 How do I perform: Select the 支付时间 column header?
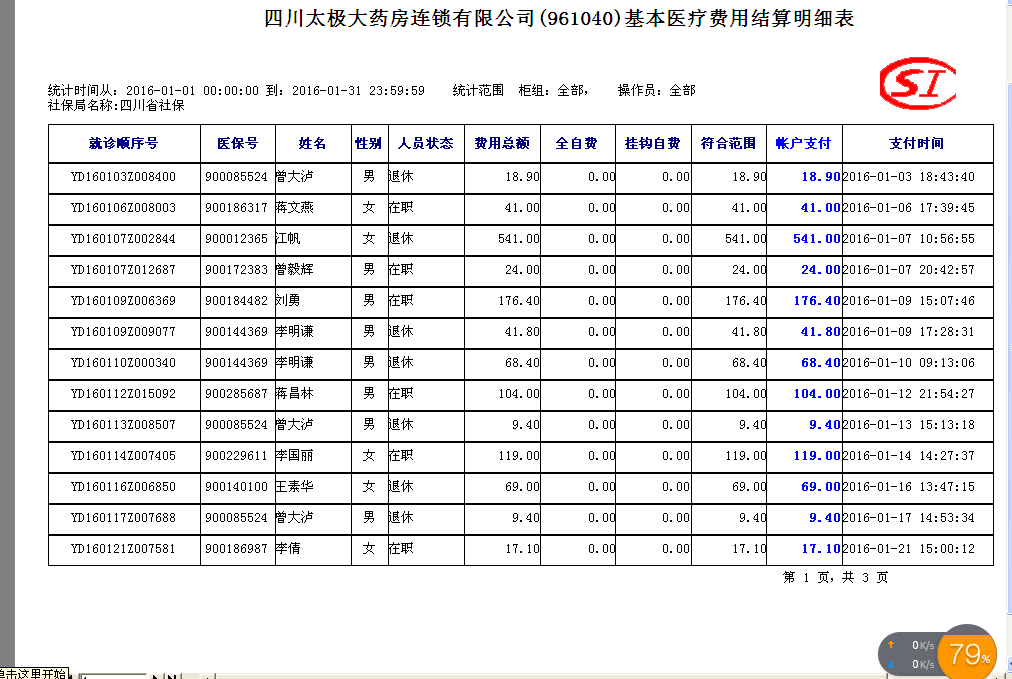pyautogui.click(x=917, y=143)
